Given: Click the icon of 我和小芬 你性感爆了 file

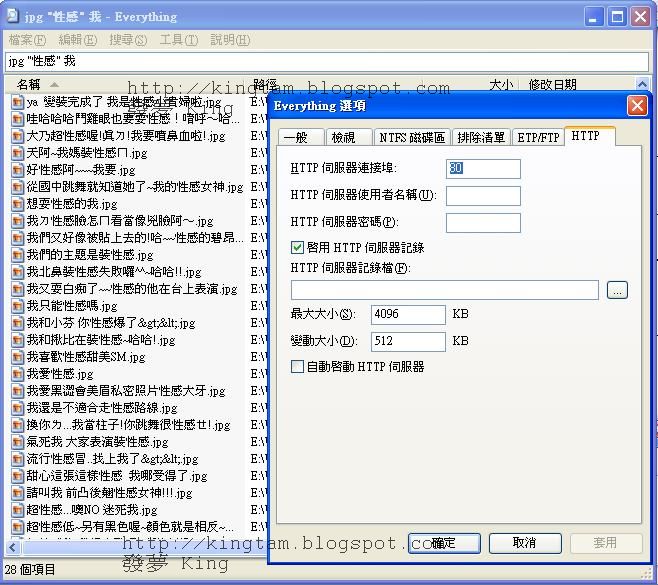Looking at the screenshot, I should pos(17,323).
